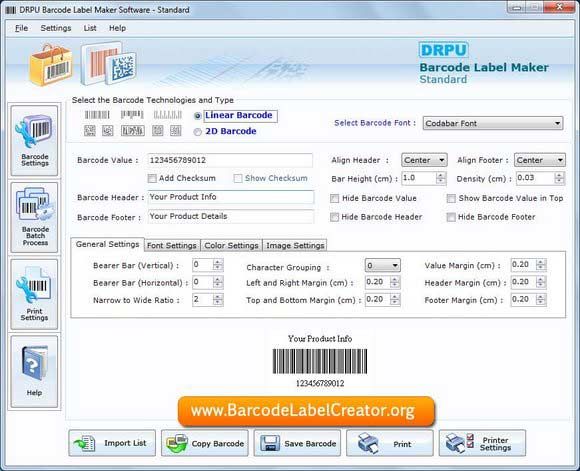This screenshot has height=471, width=580.
Task: Check Show Barcode Value in Top
Action: [x=451, y=199]
